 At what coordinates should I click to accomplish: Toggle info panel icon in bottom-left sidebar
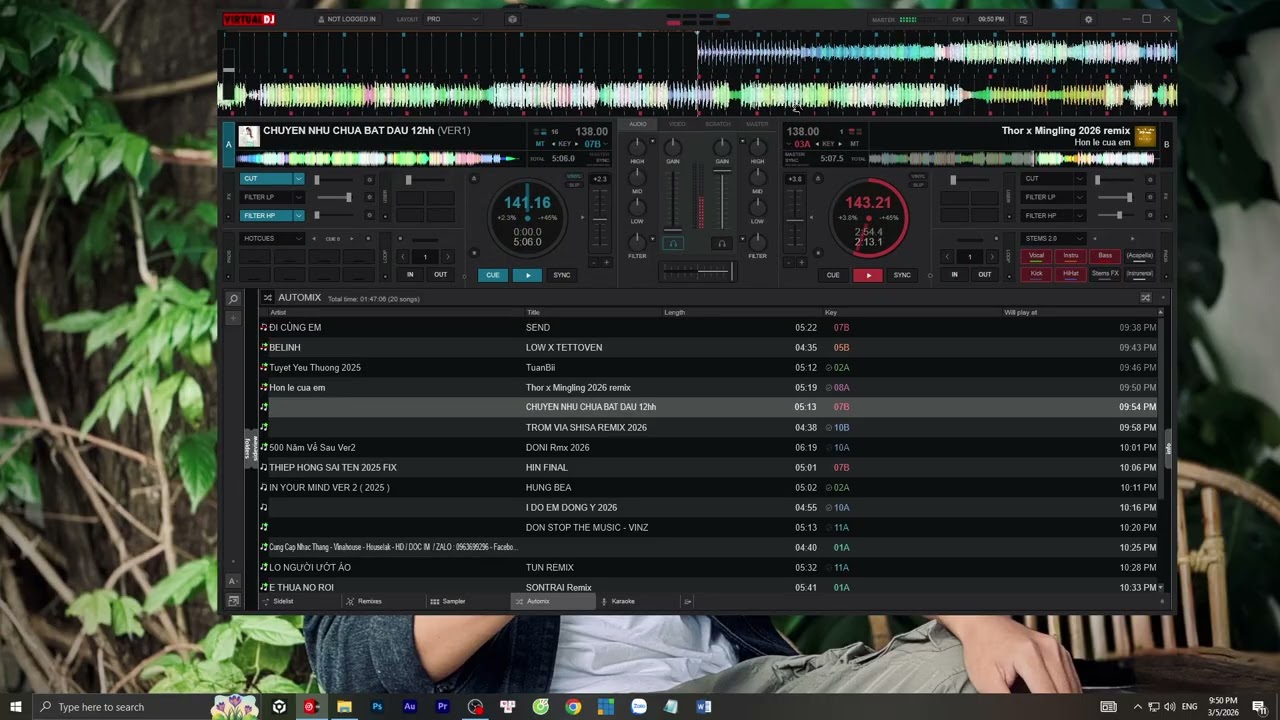coord(233,601)
